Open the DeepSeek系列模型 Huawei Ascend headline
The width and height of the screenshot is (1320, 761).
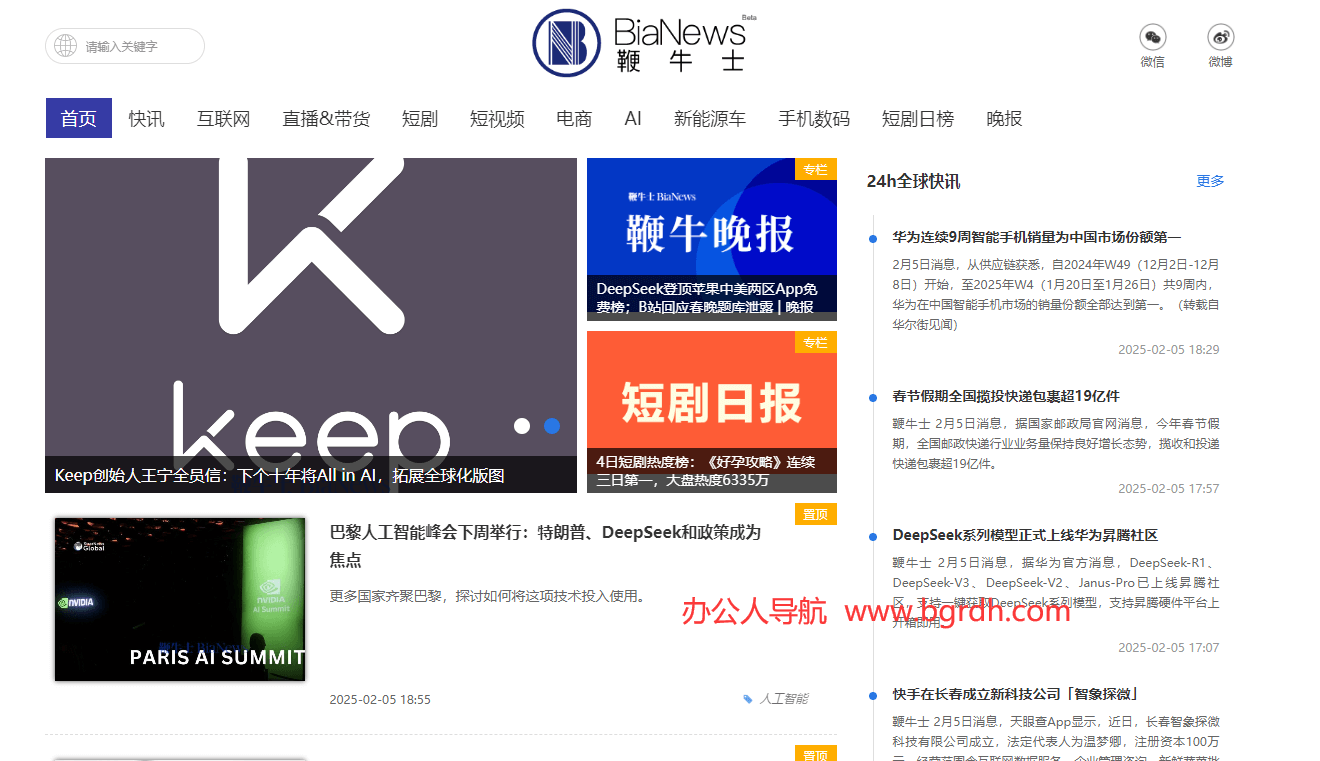click(1025, 535)
